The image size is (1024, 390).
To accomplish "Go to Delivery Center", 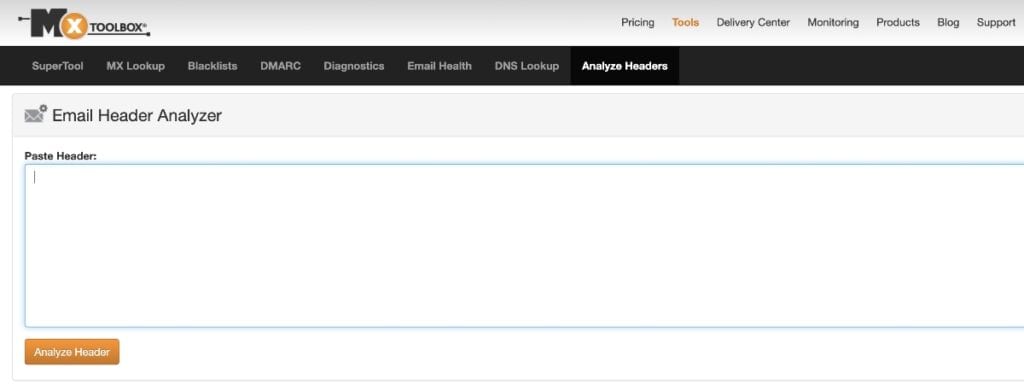I will [x=753, y=22].
